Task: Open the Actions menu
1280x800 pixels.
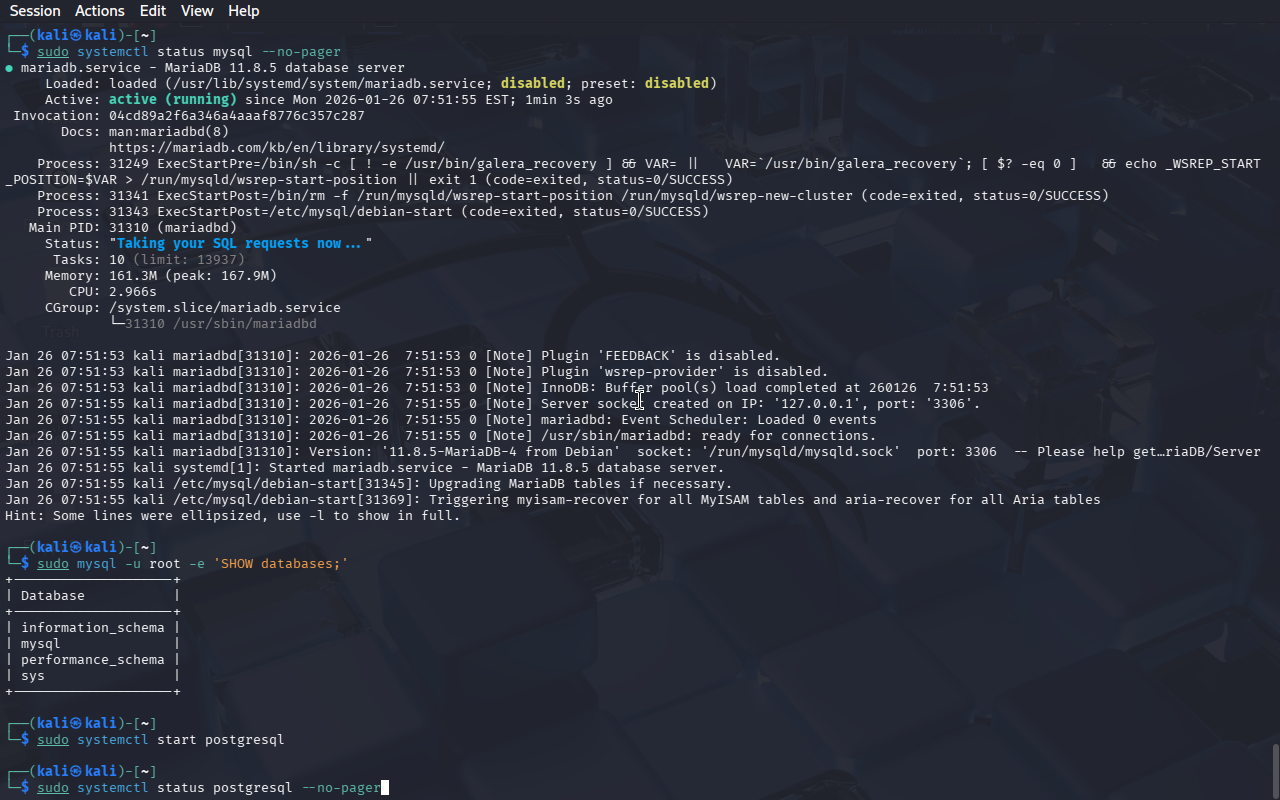Action: click(100, 11)
